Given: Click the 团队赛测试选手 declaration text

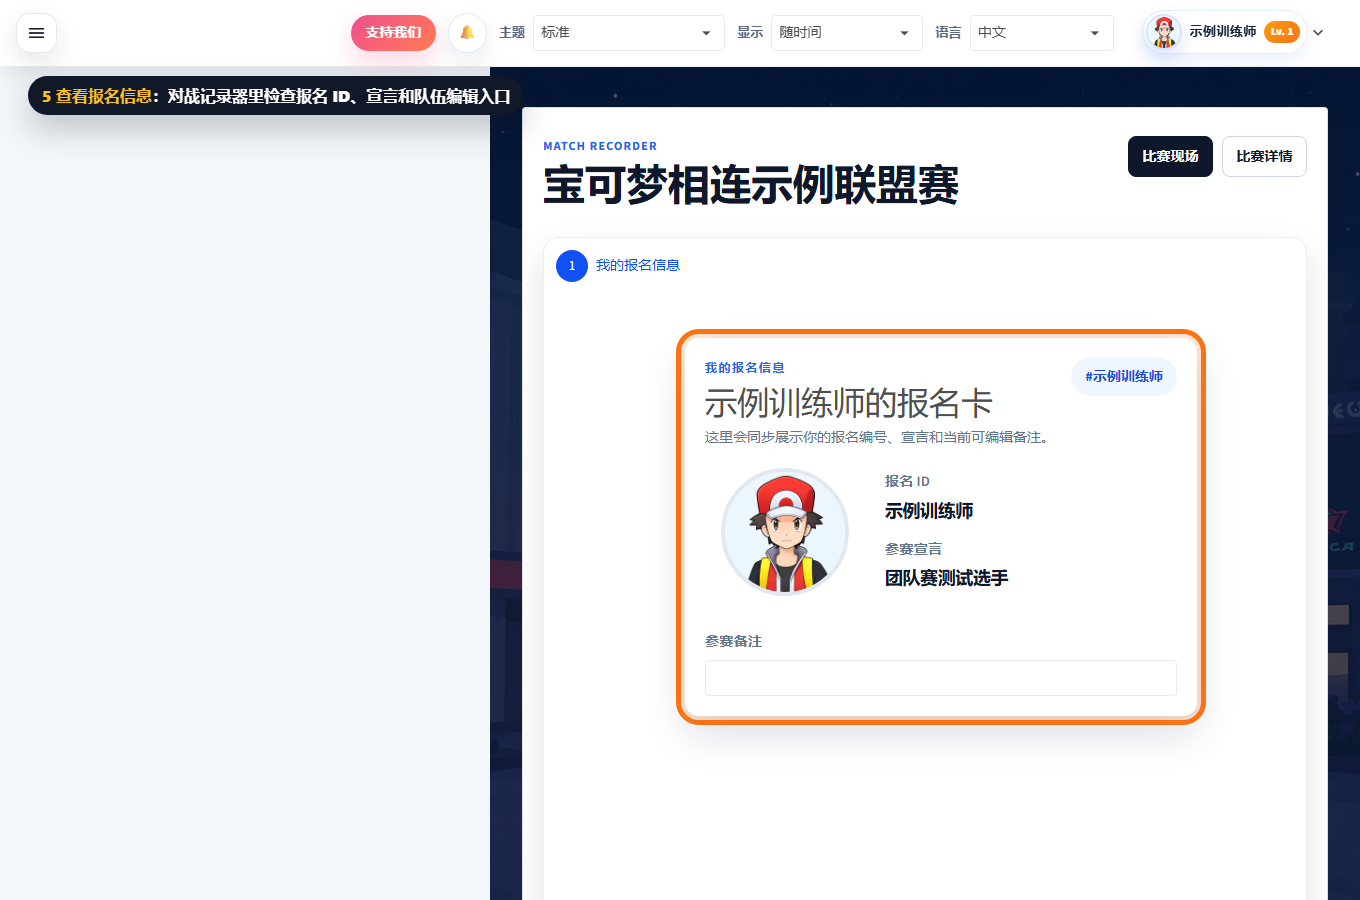Looking at the screenshot, I should [x=946, y=578].
